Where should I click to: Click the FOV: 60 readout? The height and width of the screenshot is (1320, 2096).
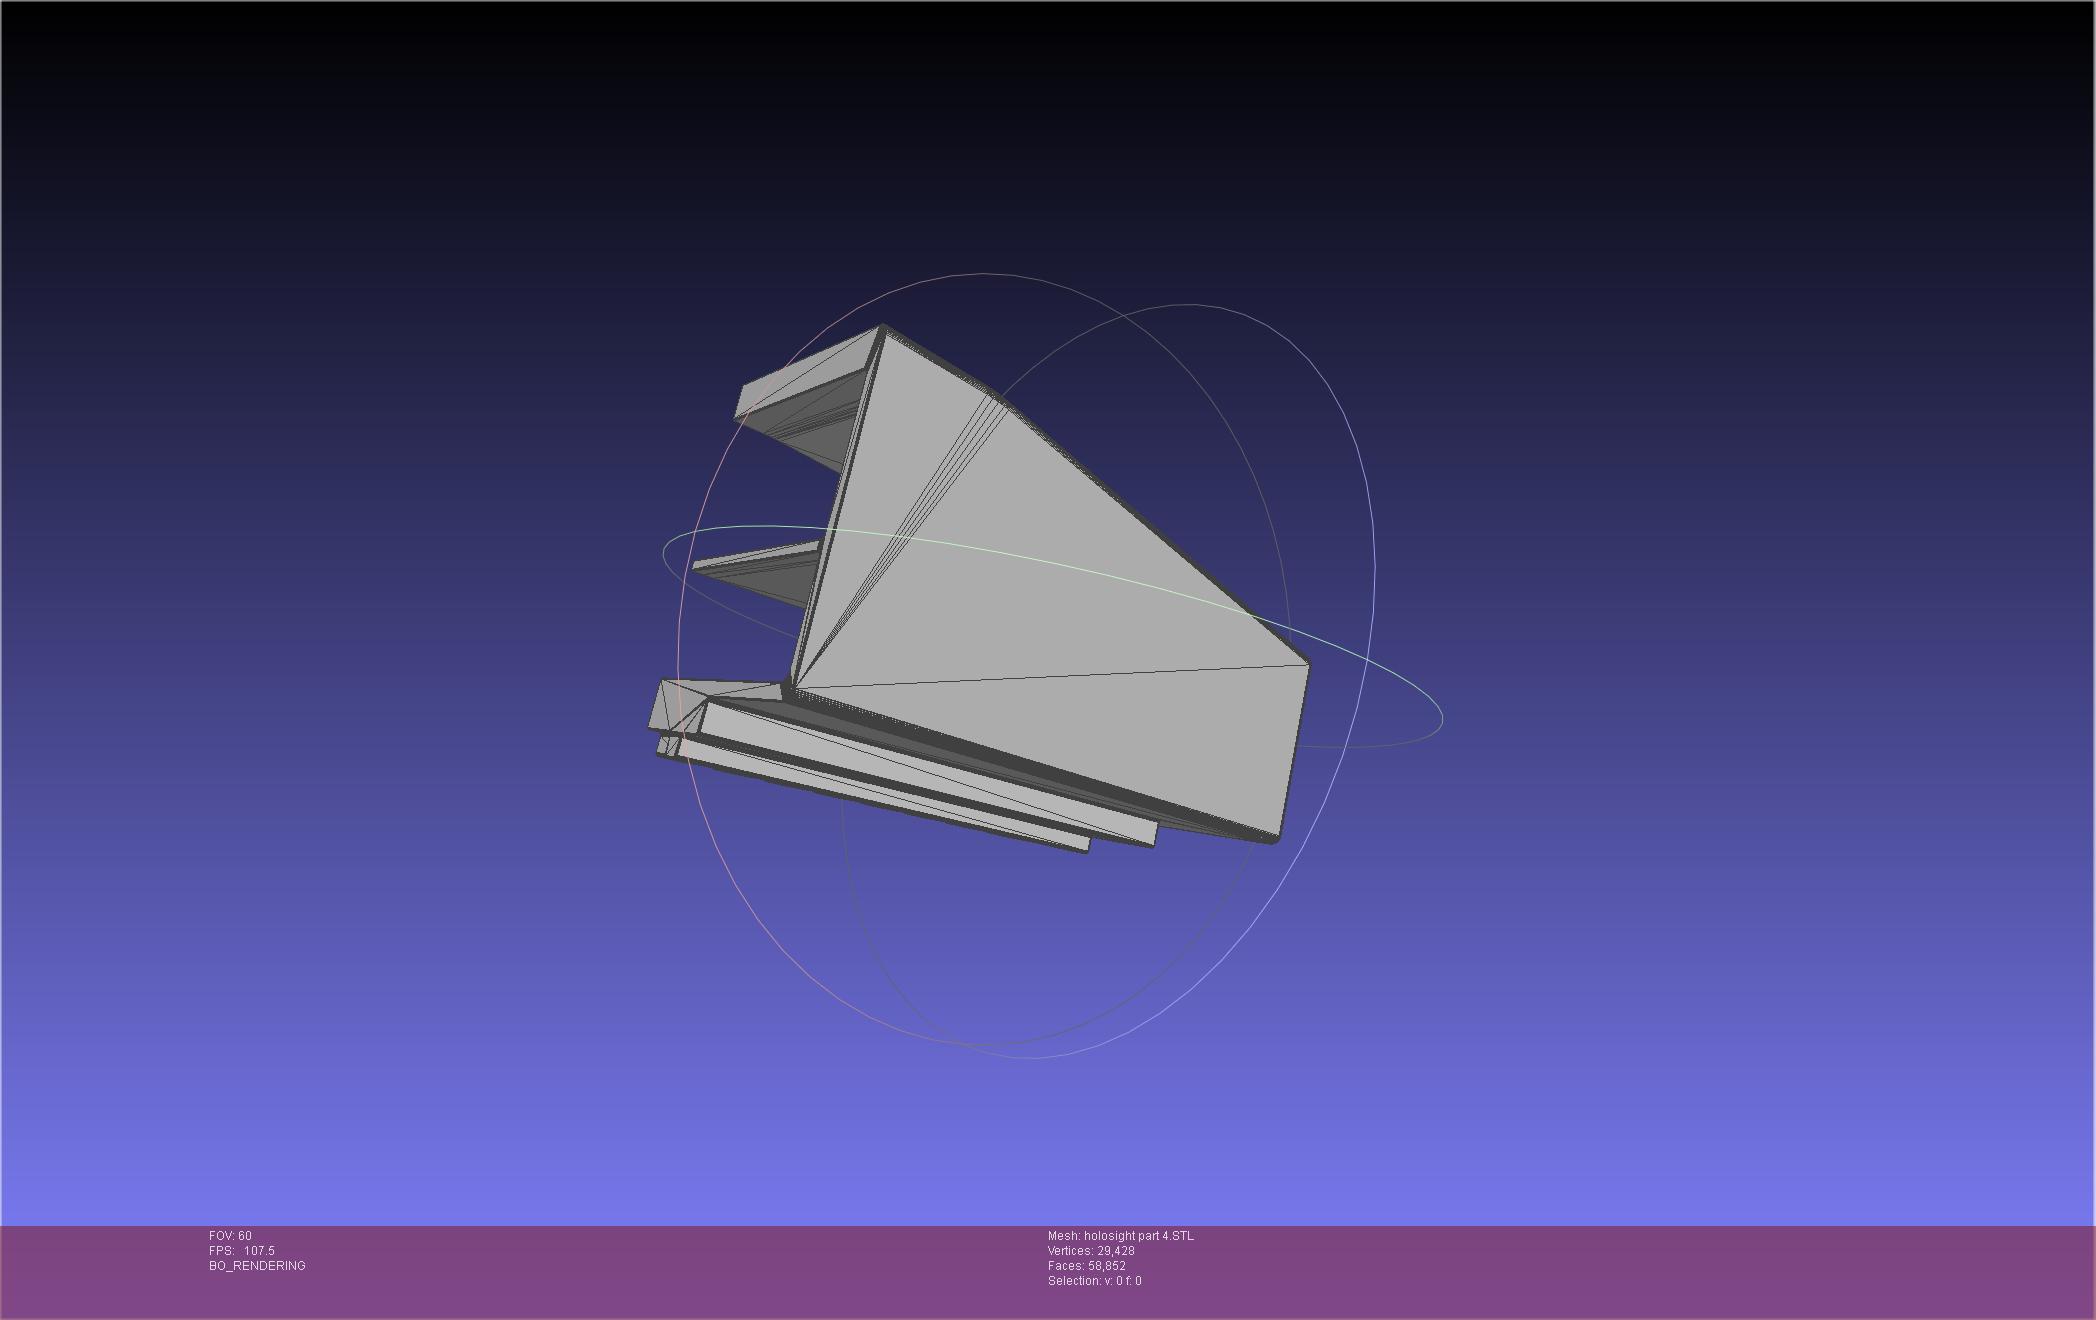[230, 1236]
